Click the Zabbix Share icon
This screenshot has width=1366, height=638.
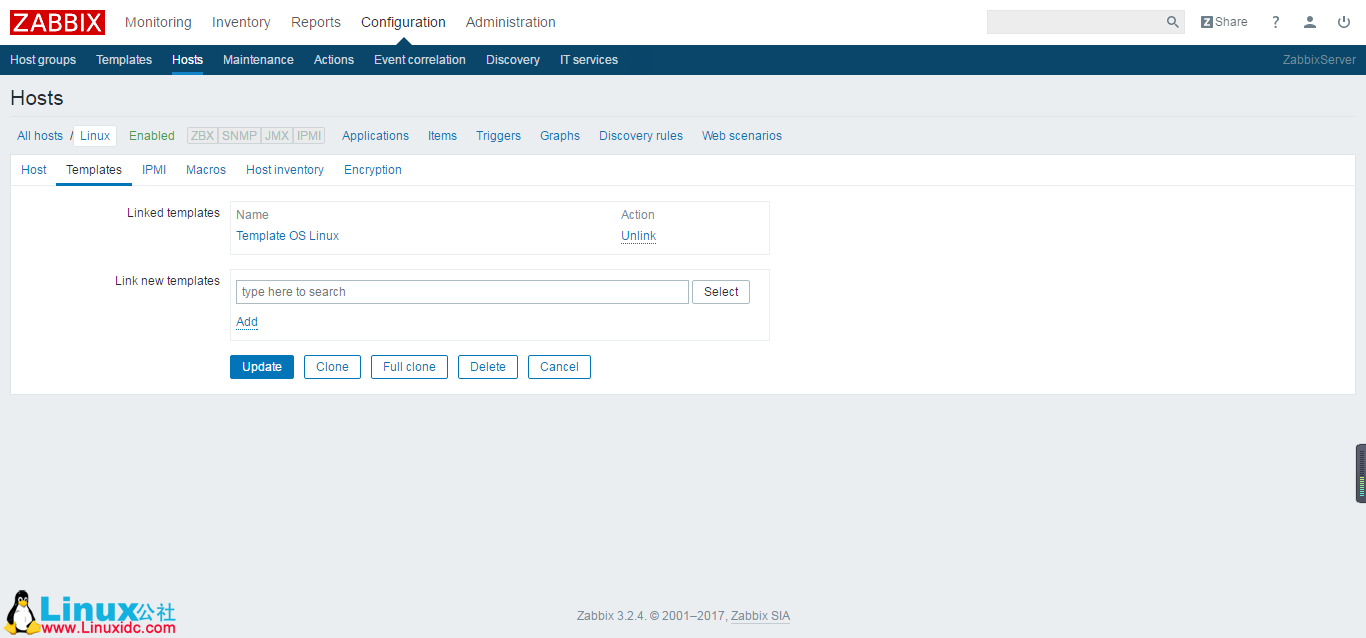1222,21
